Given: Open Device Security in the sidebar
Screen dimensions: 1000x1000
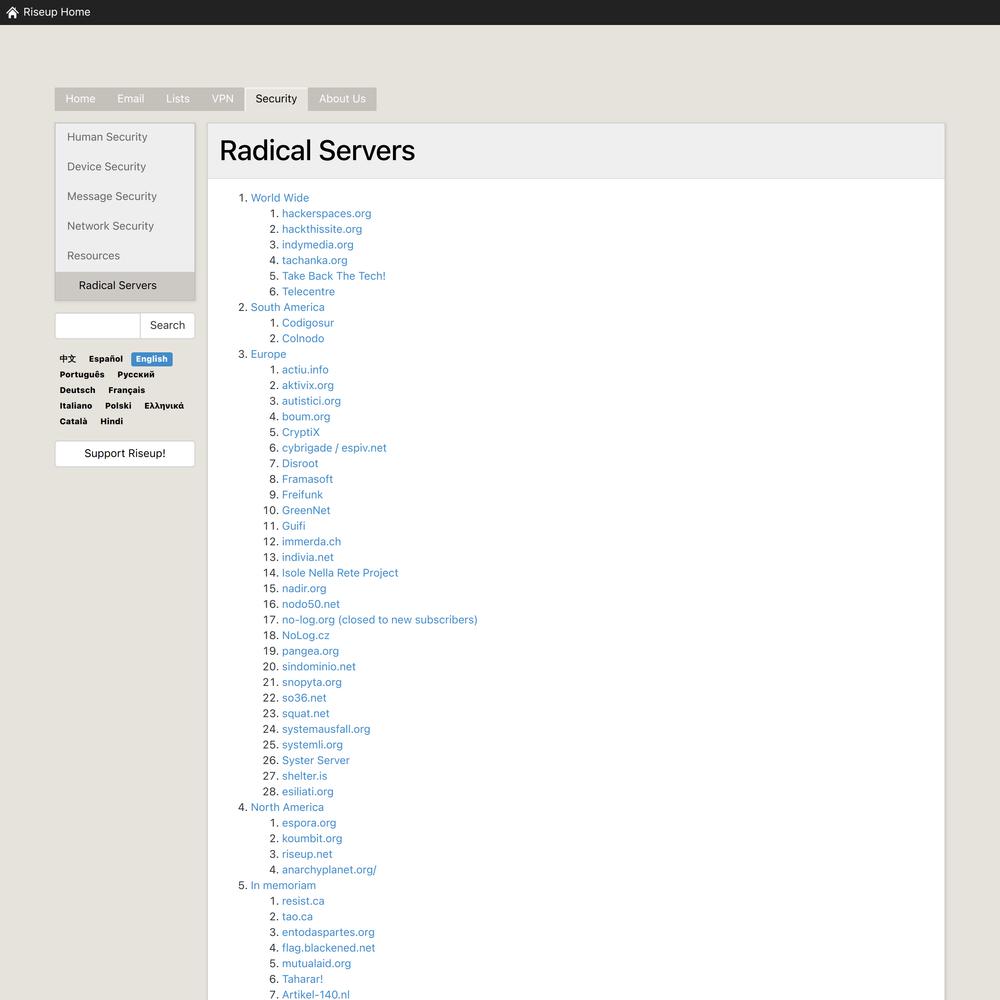Looking at the screenshot, I should coord(125,166).
